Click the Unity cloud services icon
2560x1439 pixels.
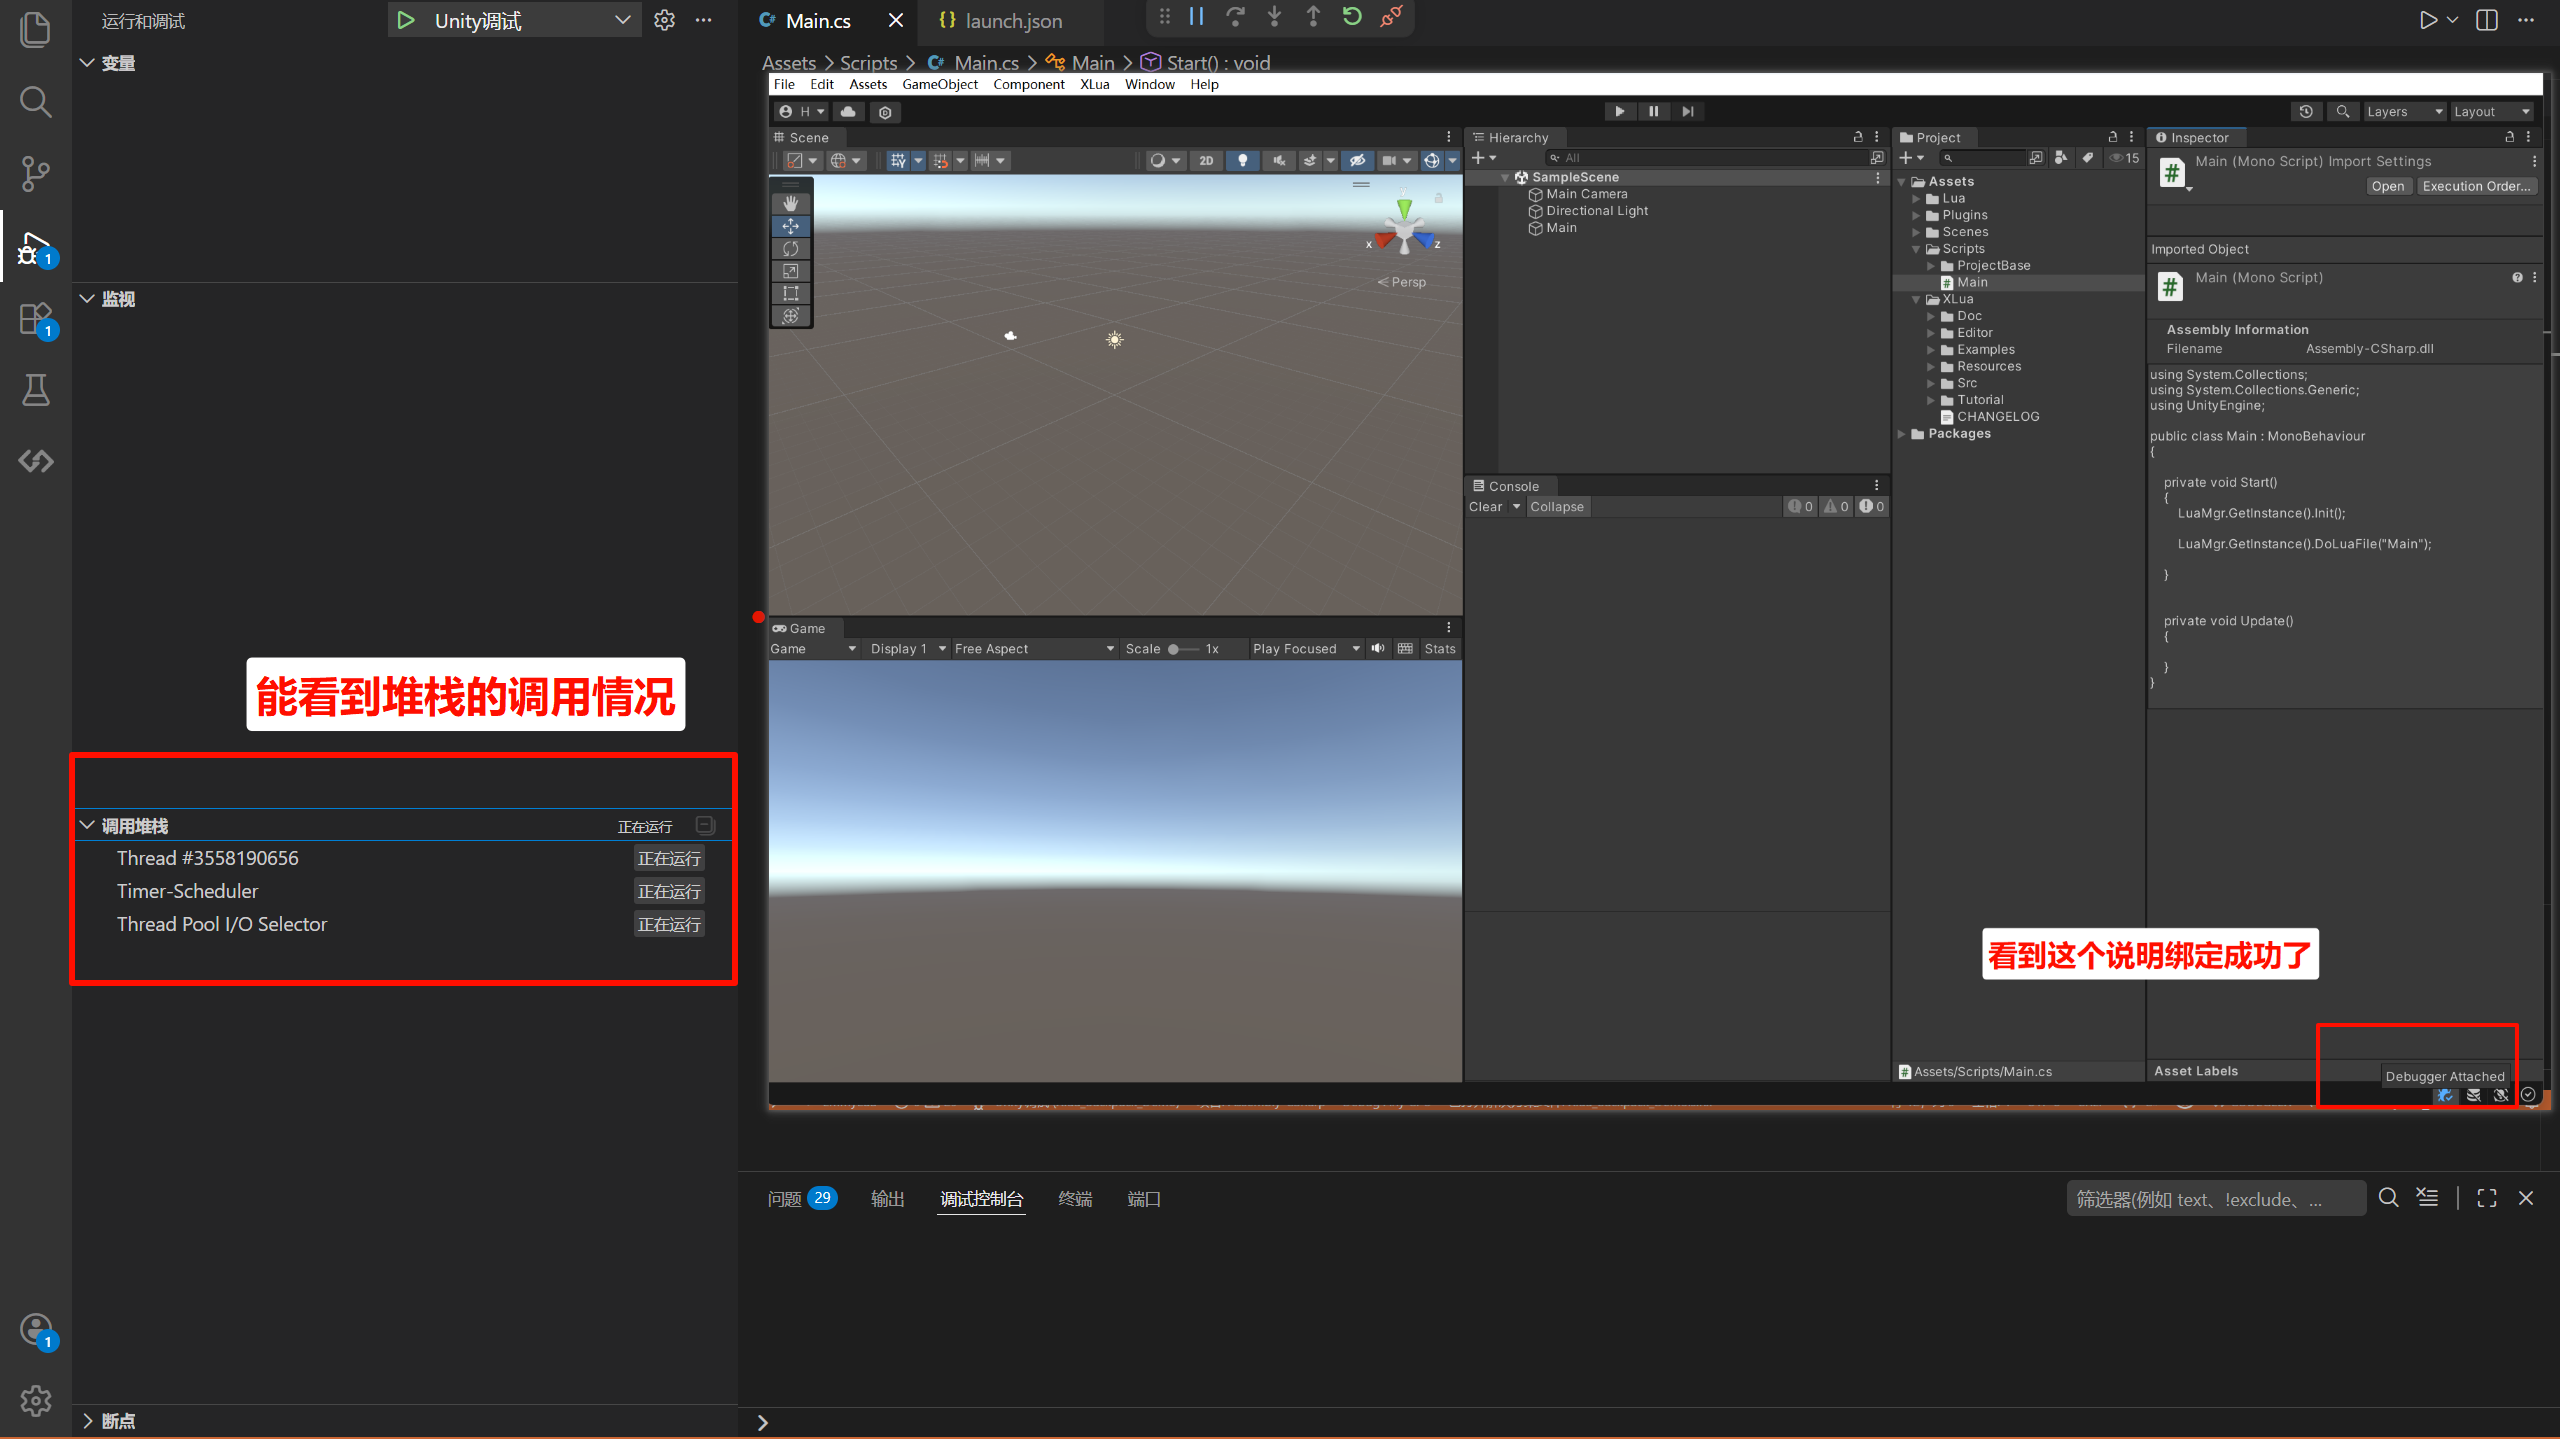point(848,112)
